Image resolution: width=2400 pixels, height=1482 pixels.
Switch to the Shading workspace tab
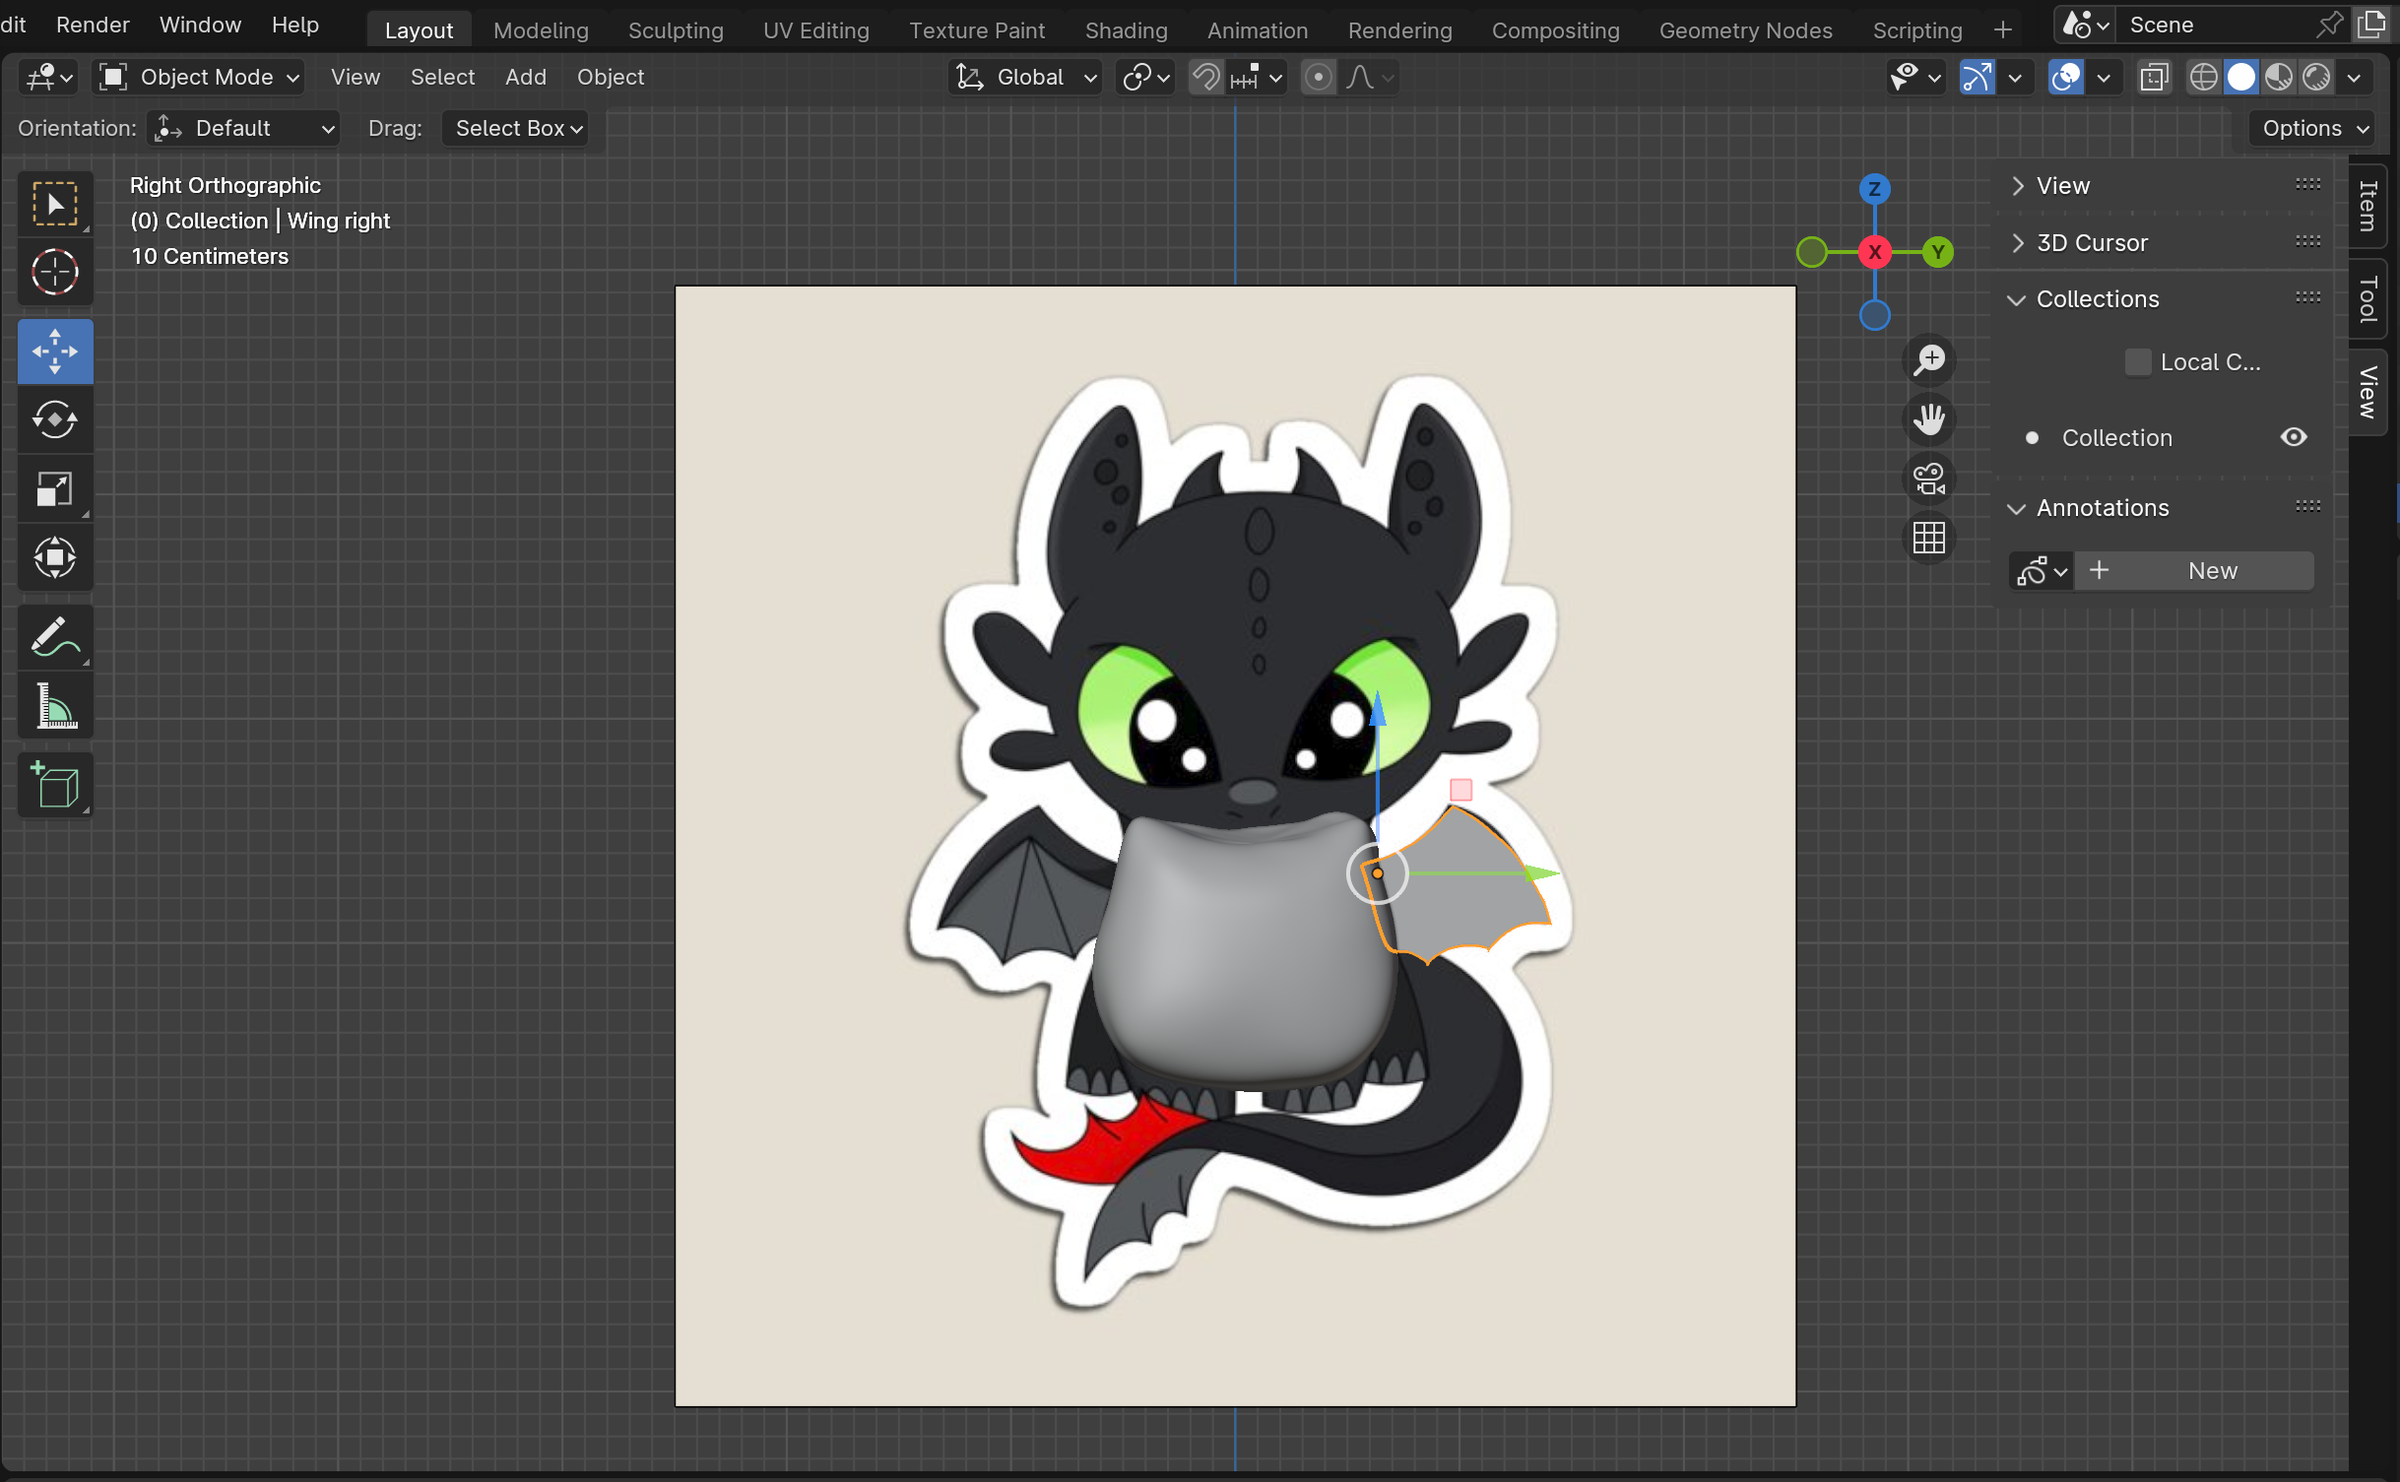tap(1126, 30)
